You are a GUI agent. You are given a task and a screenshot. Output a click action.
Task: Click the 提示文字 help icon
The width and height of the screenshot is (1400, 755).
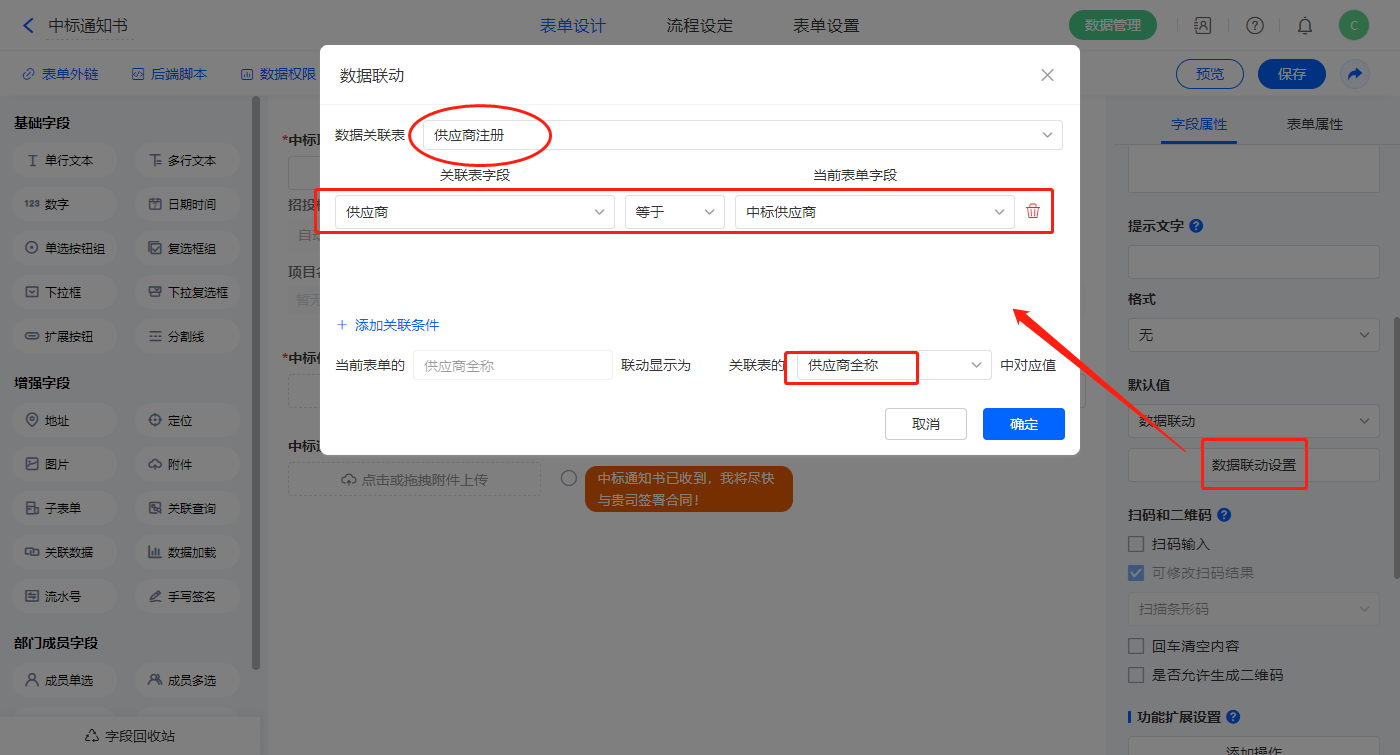(x=1196, y=226)
